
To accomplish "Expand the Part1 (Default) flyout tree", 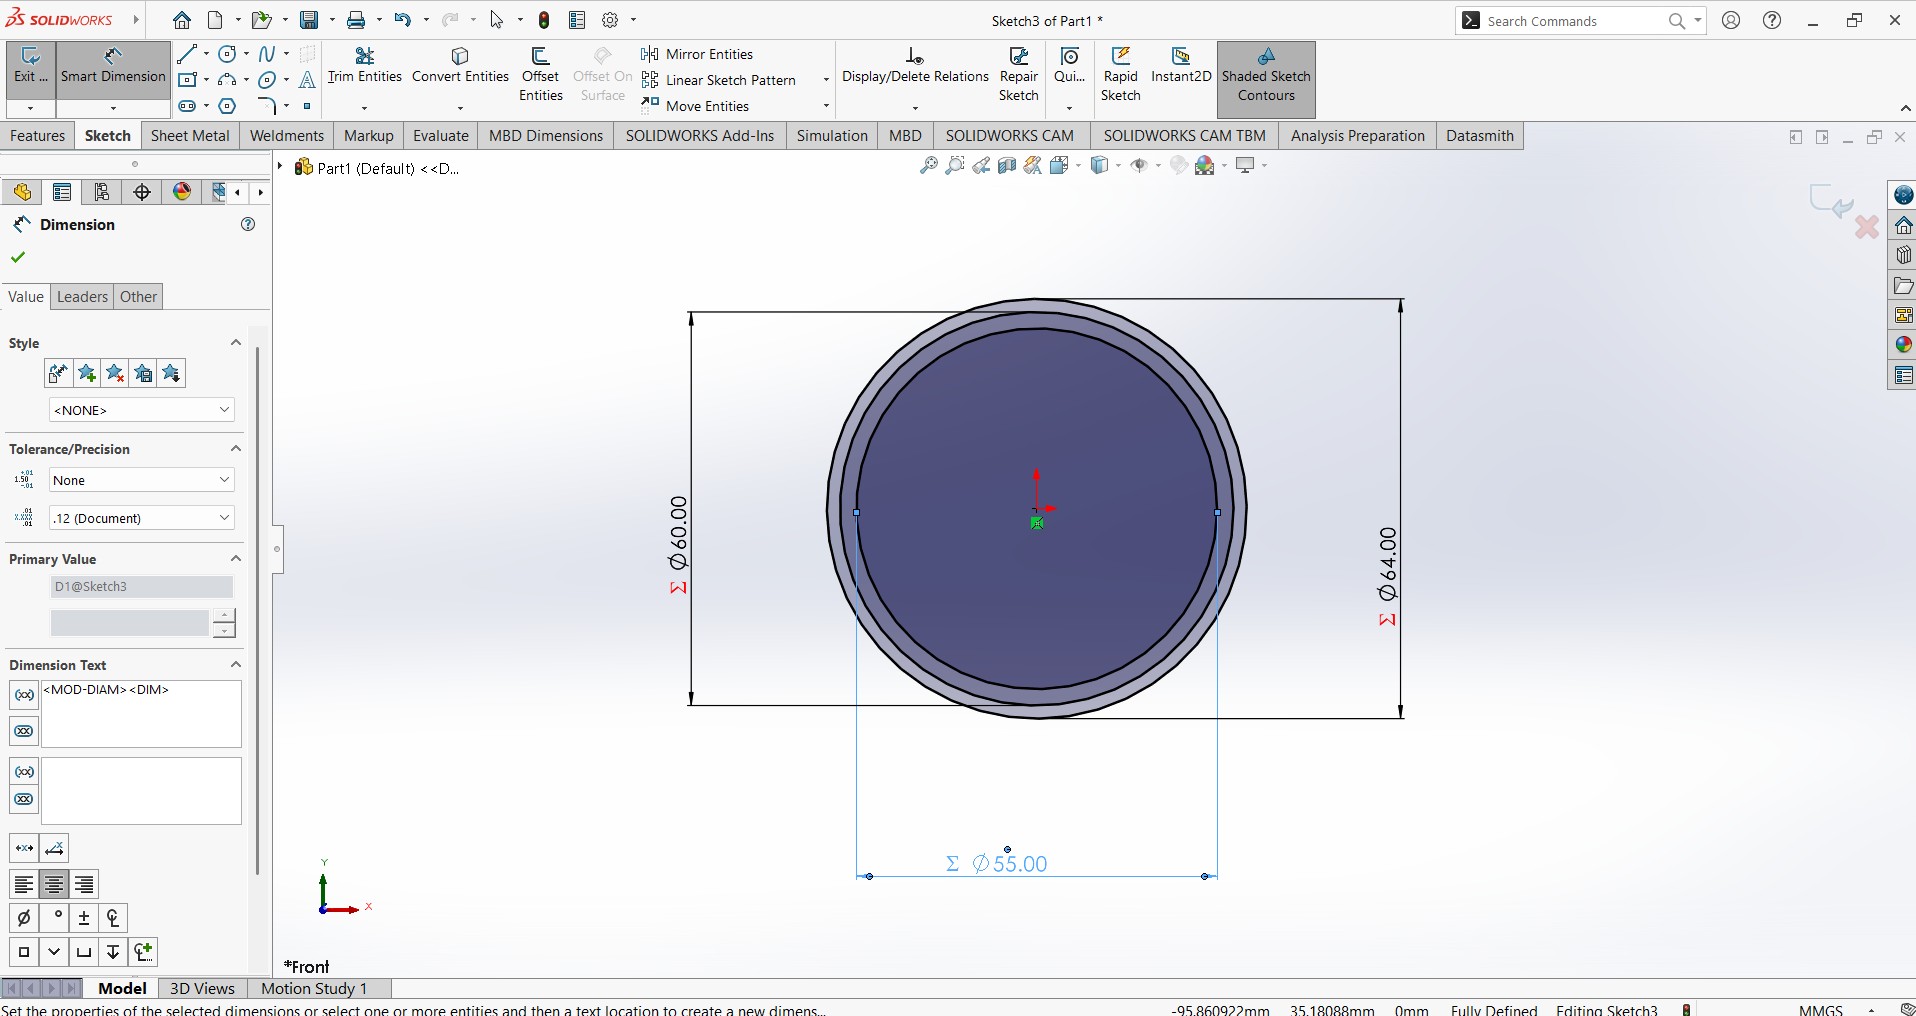I will pyautogui.click(x=281, y=167).
